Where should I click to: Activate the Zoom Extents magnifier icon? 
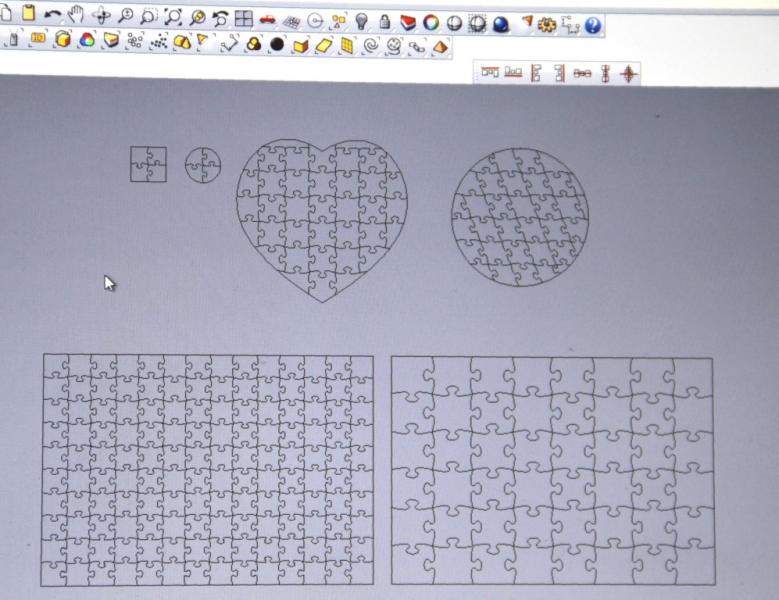pos(173,17)
